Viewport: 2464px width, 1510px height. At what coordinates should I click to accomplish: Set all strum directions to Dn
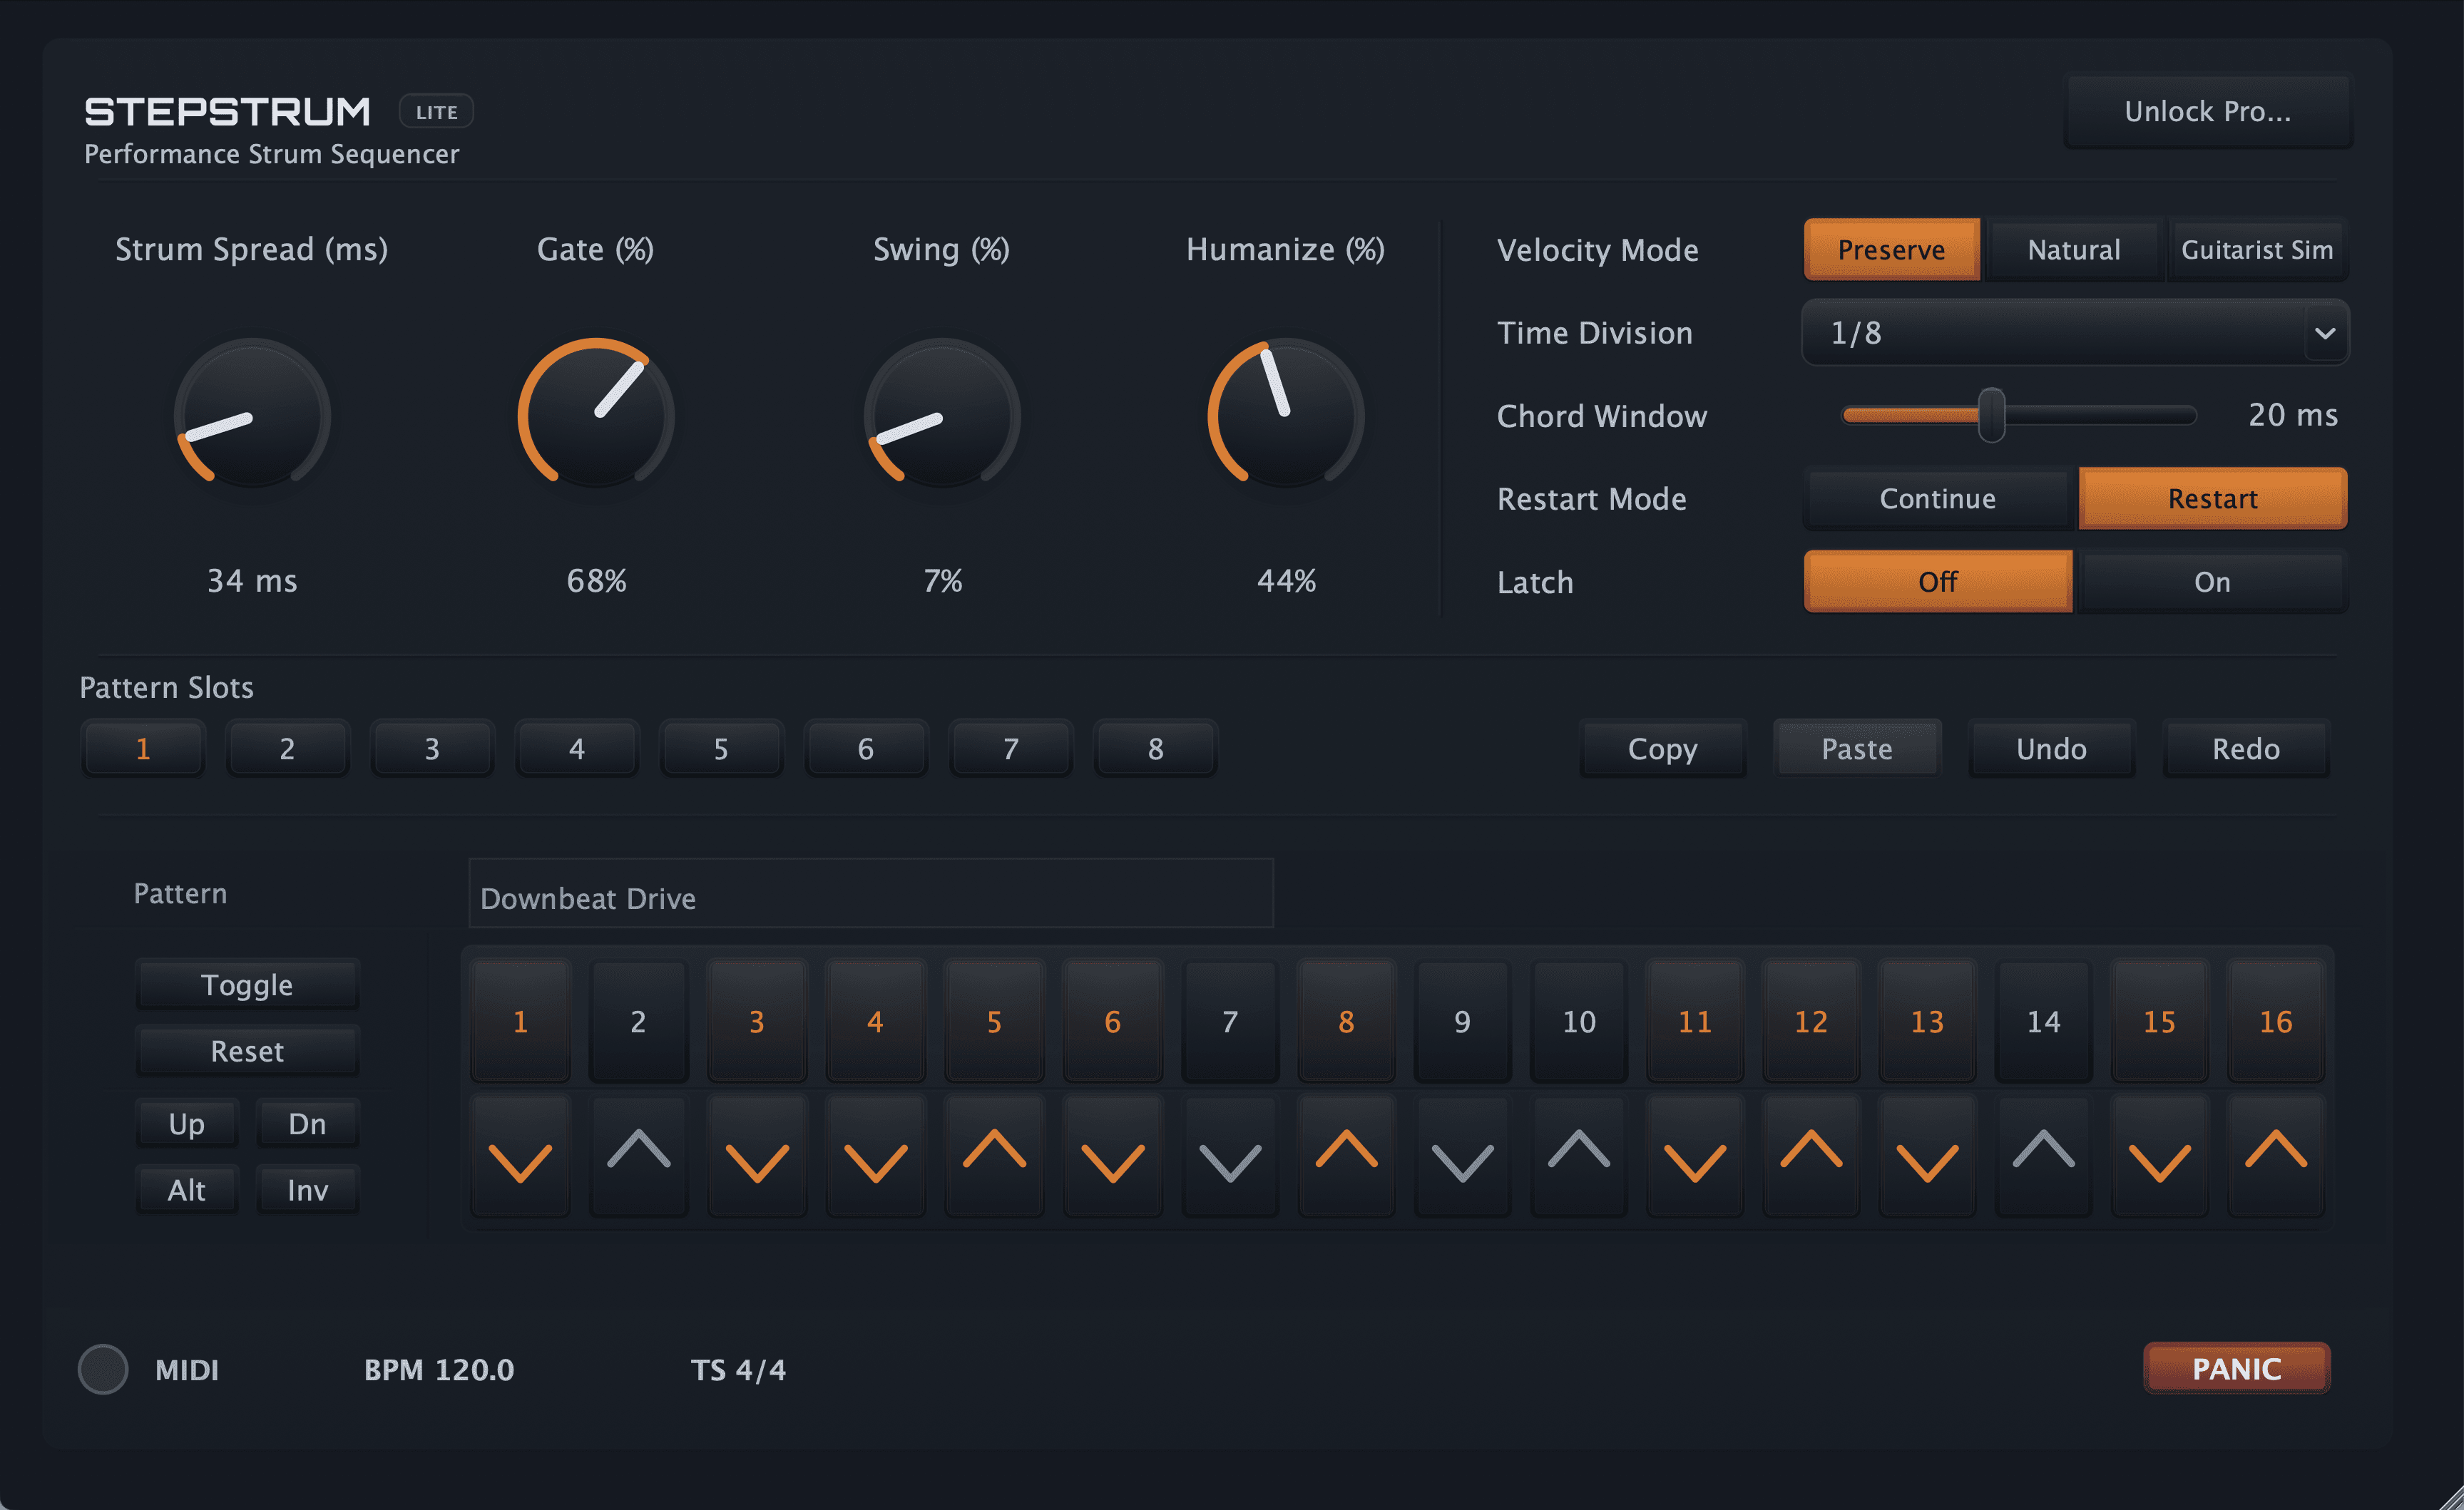(x=307, y=1124)
